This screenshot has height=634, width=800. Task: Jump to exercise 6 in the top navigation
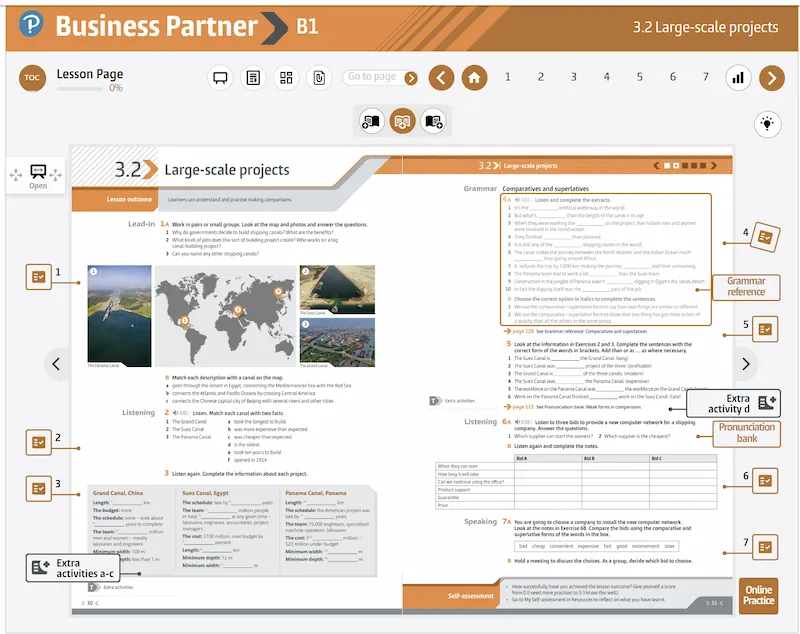tap(672, 77)
